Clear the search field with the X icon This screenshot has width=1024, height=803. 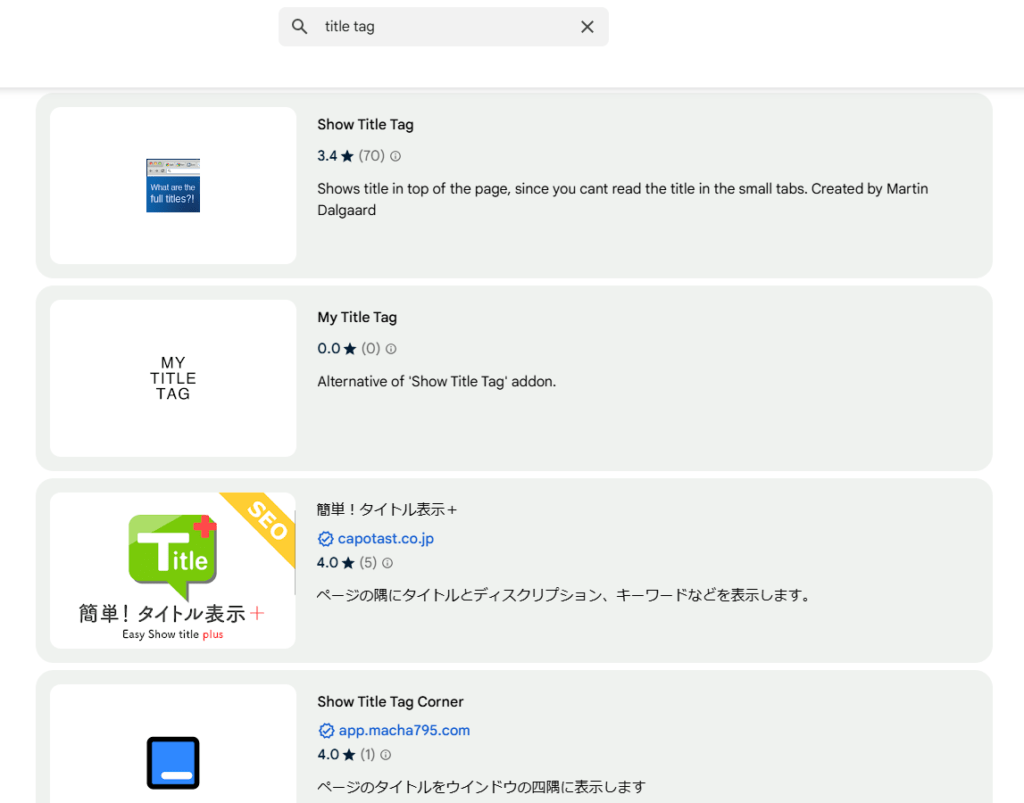click(587, 26)
